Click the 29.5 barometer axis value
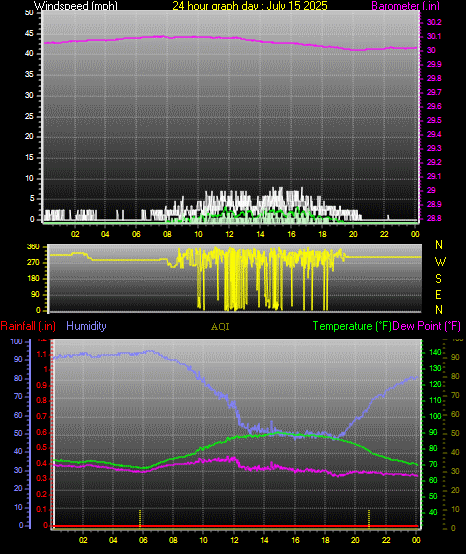The image size is (466, 554). pyautogui.click(x=434, y=120)
